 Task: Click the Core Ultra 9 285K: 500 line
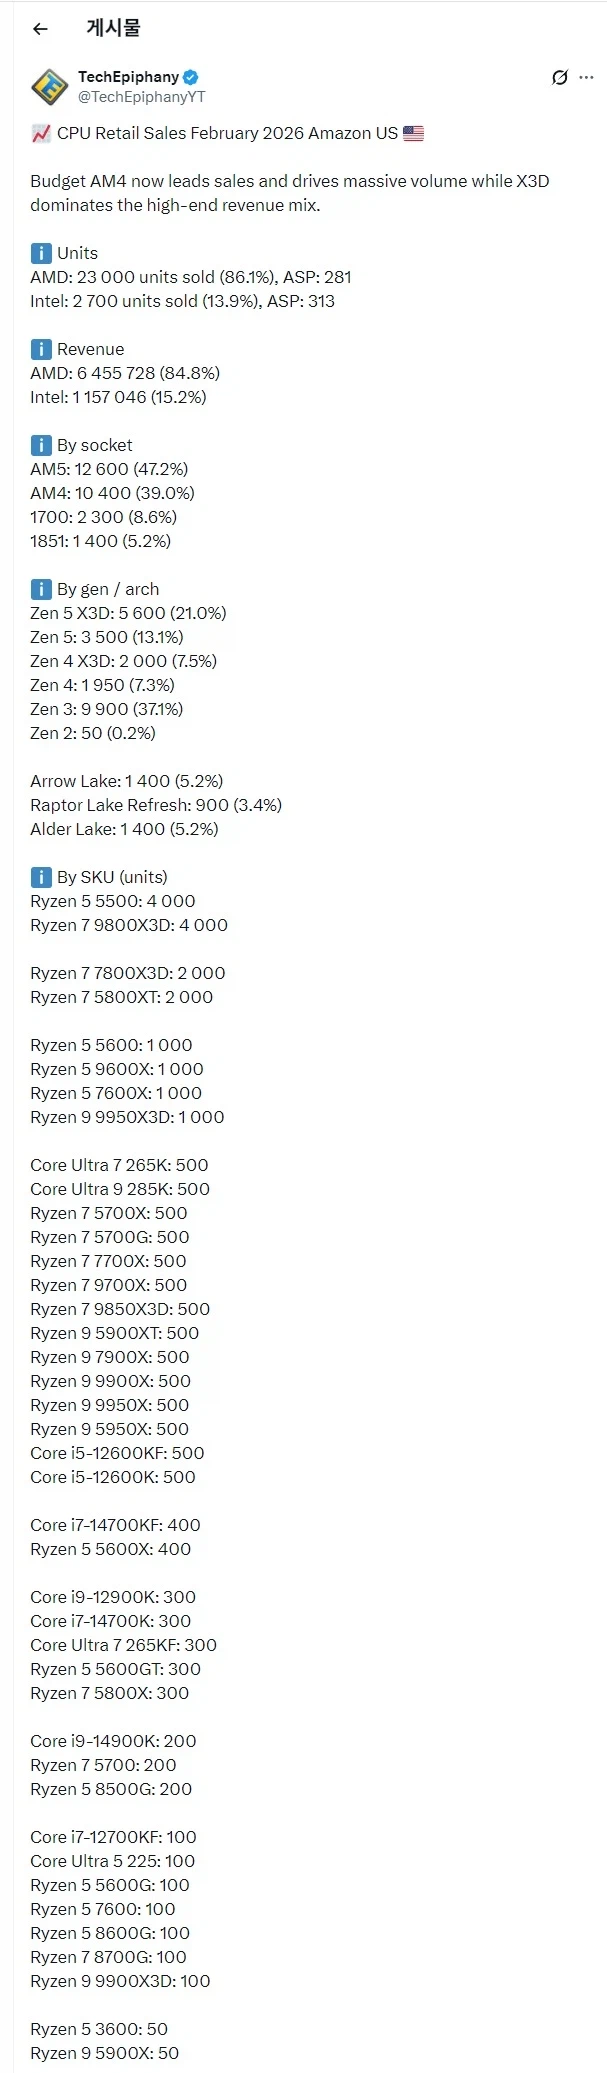[x=120, y=1189]
